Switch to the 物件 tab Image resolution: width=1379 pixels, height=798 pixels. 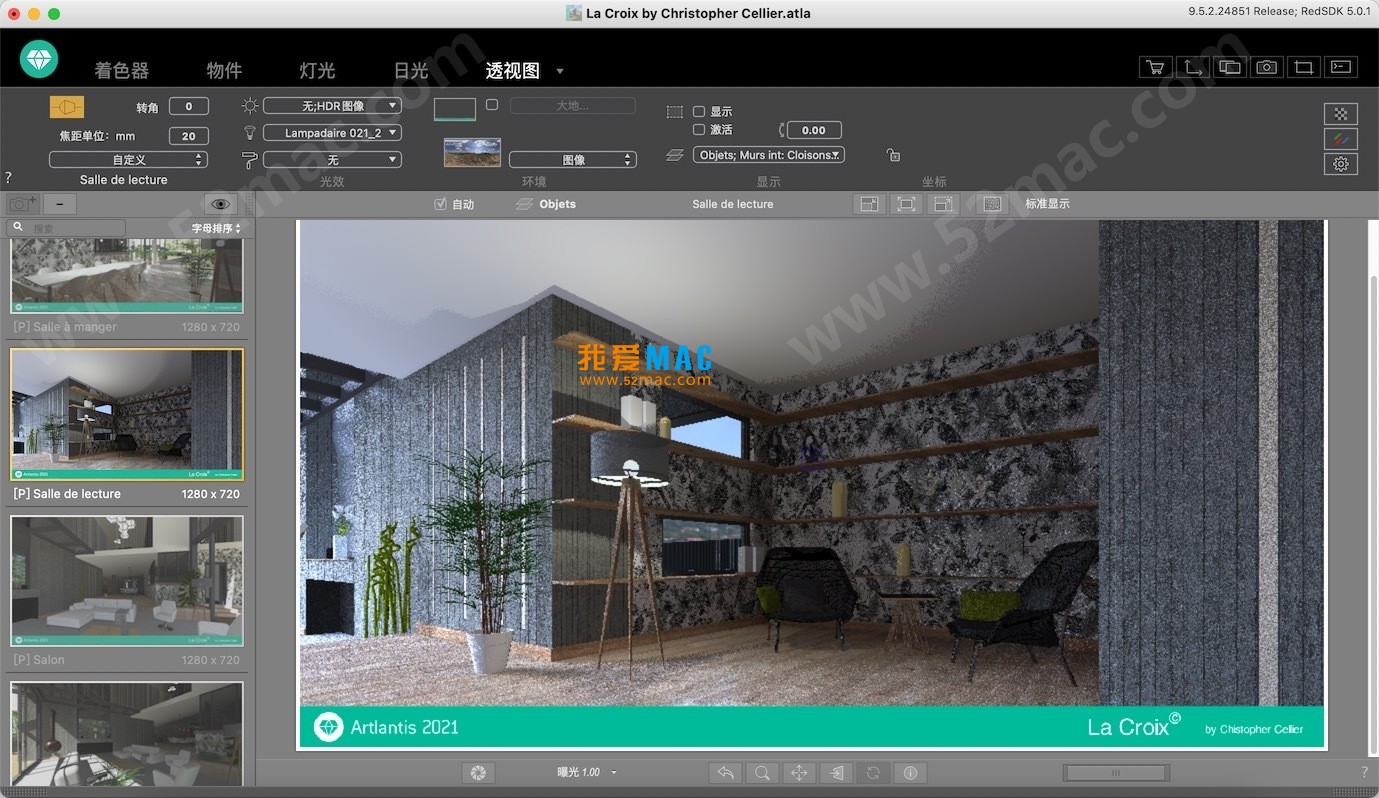[x=224, y=70]
